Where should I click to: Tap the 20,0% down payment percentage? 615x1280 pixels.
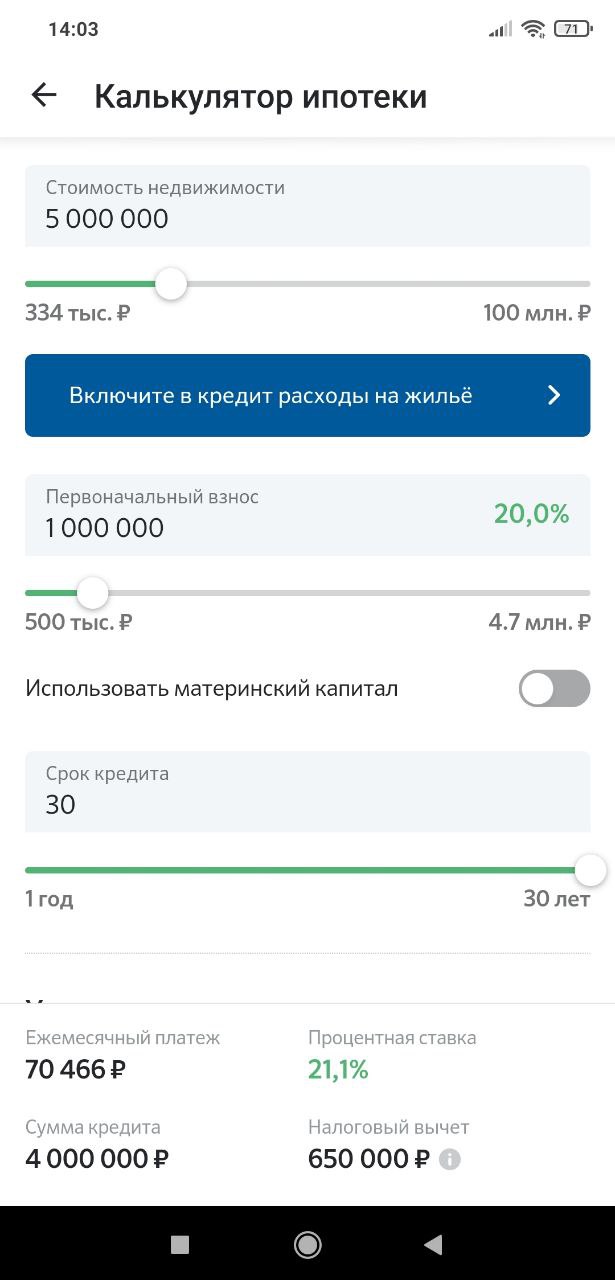coord(531,514)
